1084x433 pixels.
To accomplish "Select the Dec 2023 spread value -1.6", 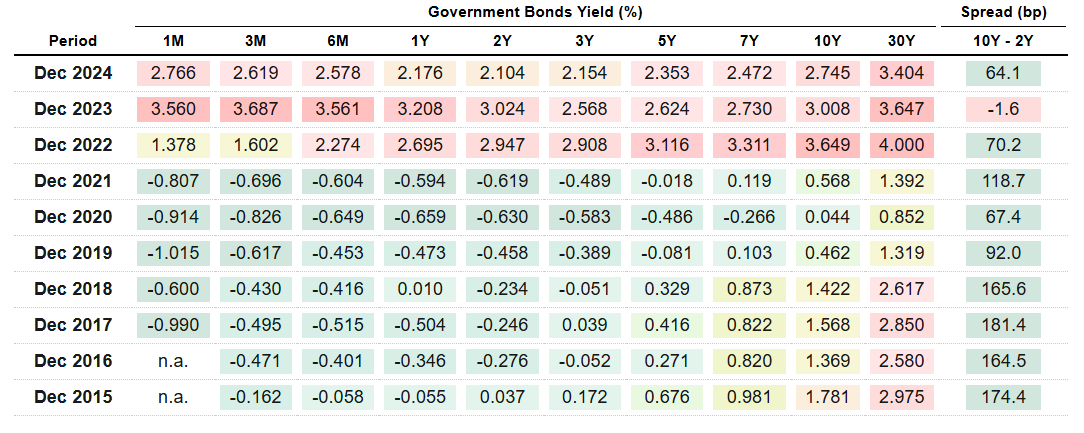I will point(1004,109).
